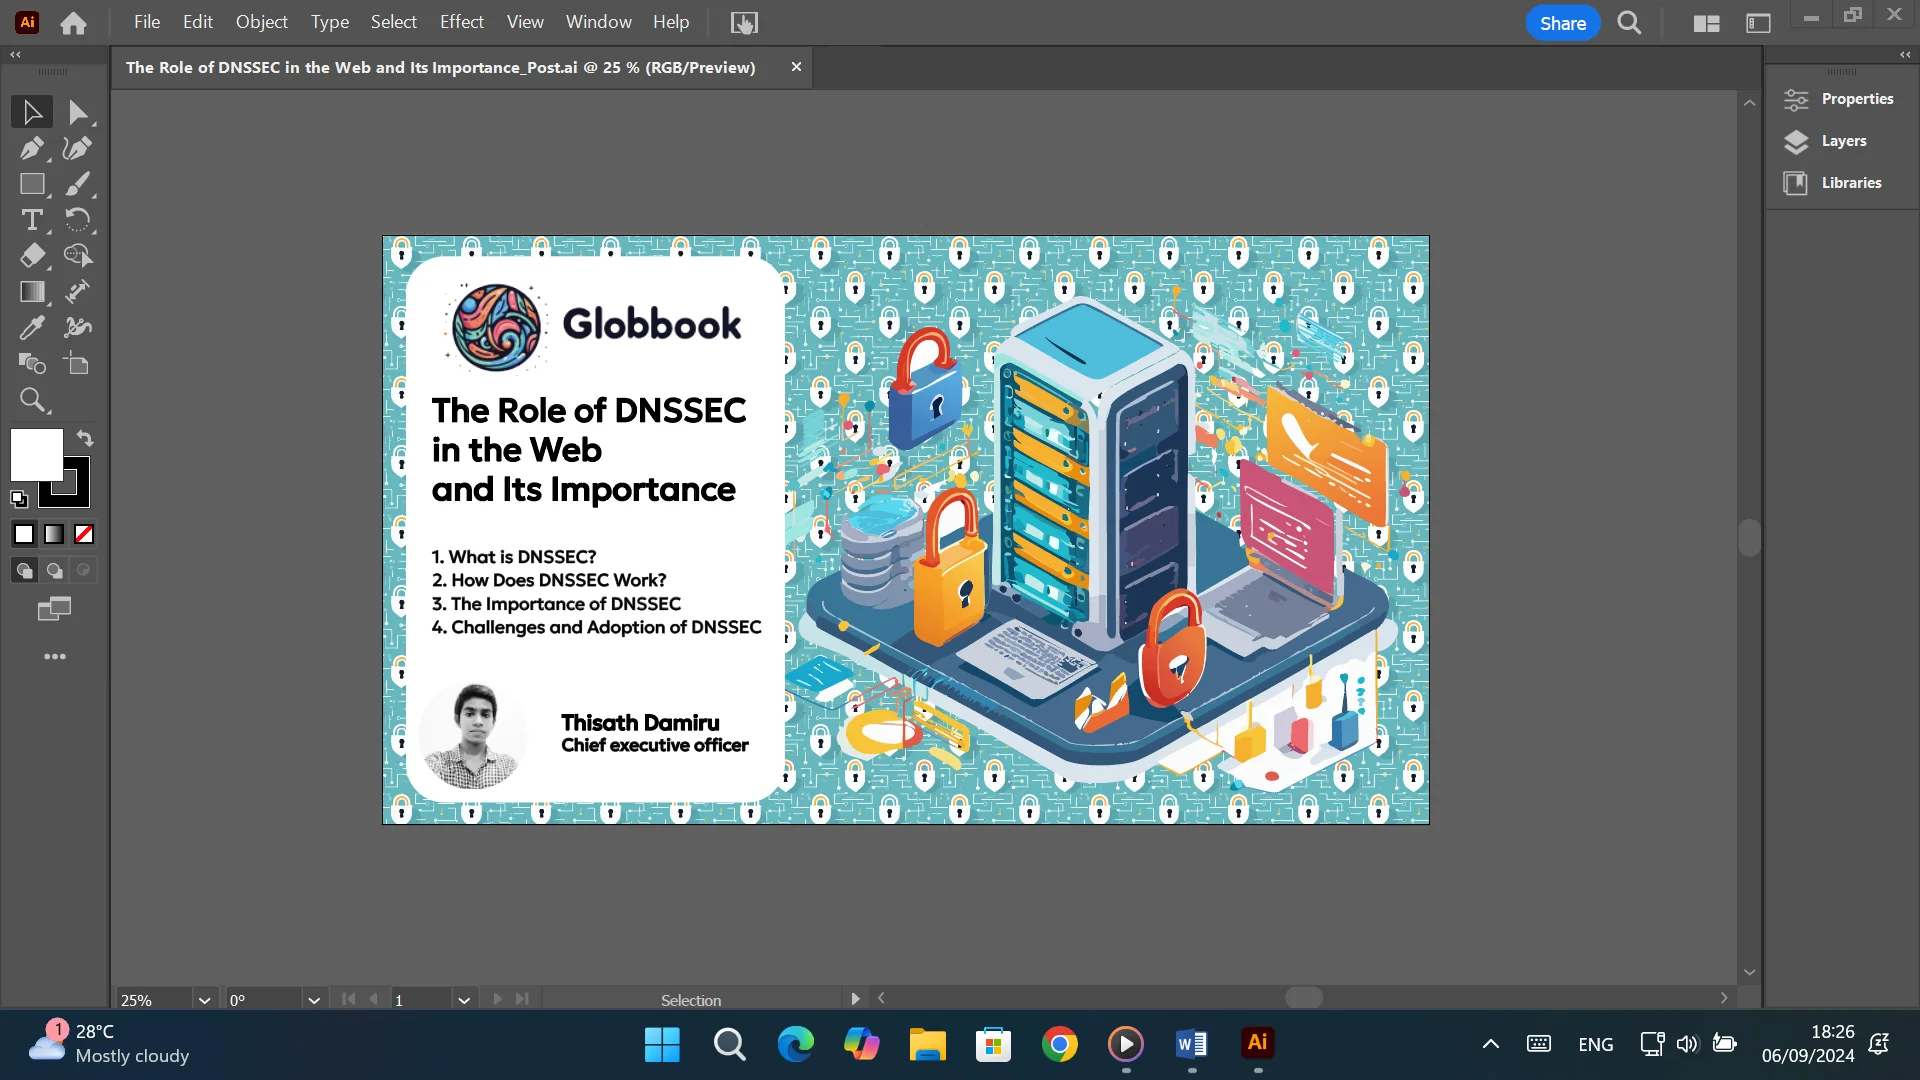
Task: Expand the artboard number dropdown
Action: [464, 1000]
